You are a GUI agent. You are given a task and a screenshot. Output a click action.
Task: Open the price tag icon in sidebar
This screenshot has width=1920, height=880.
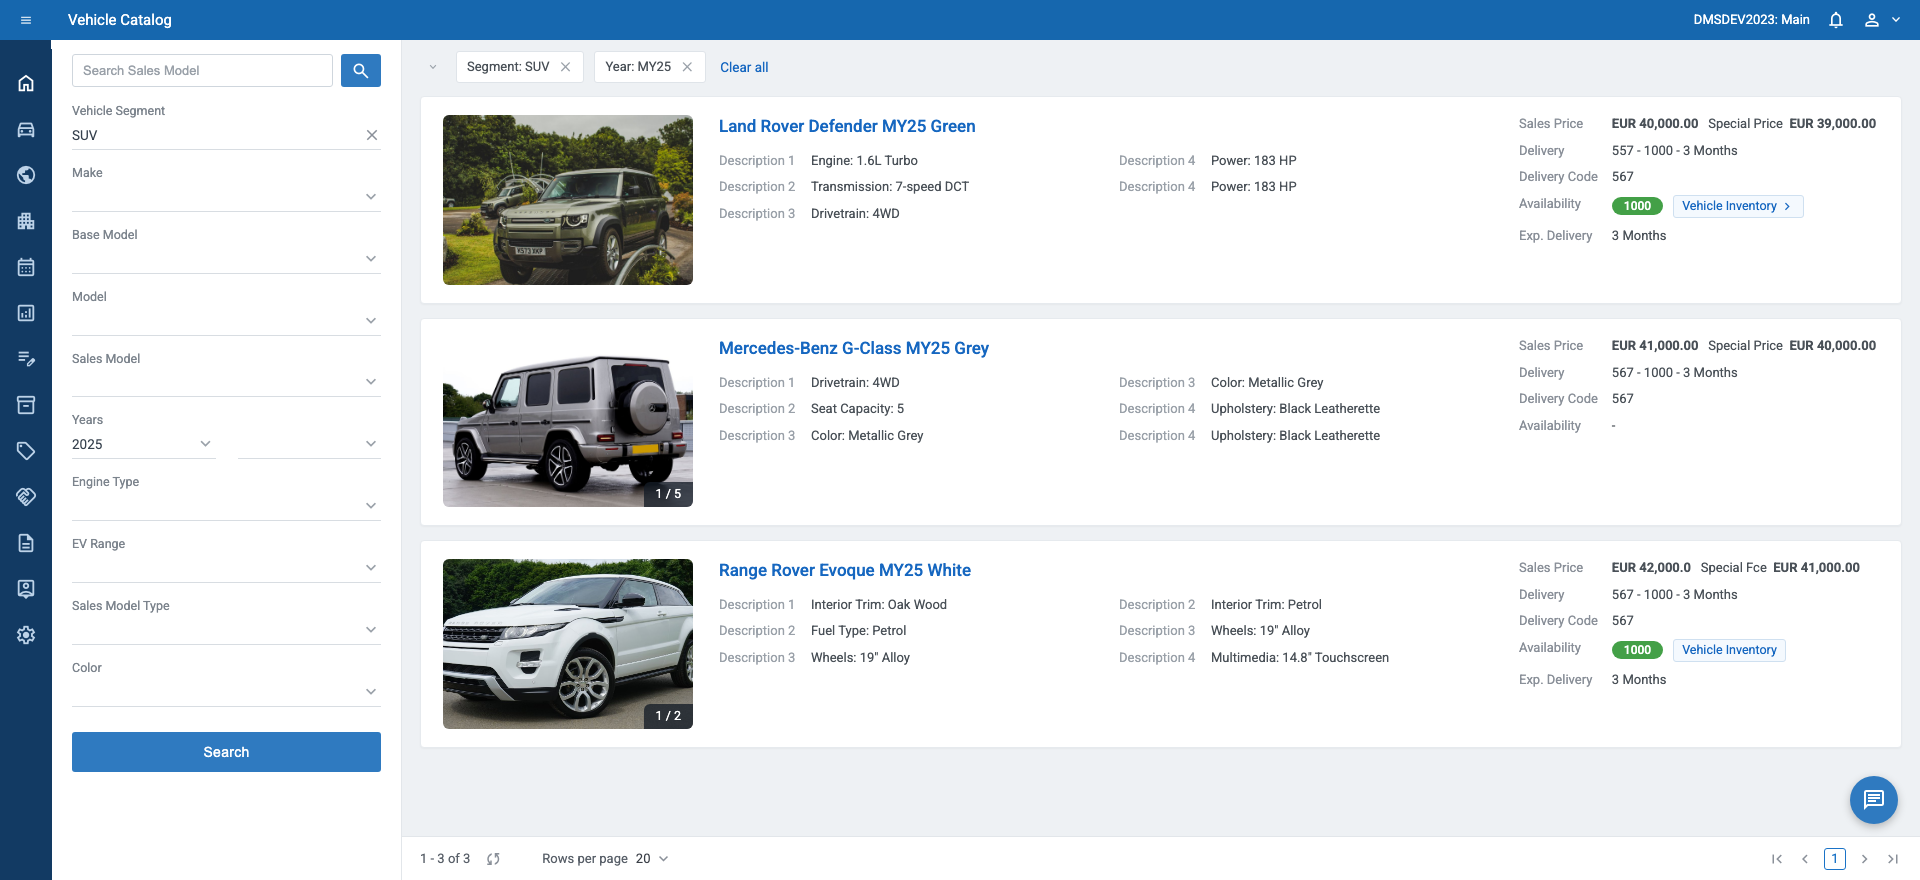coord(26,451)
